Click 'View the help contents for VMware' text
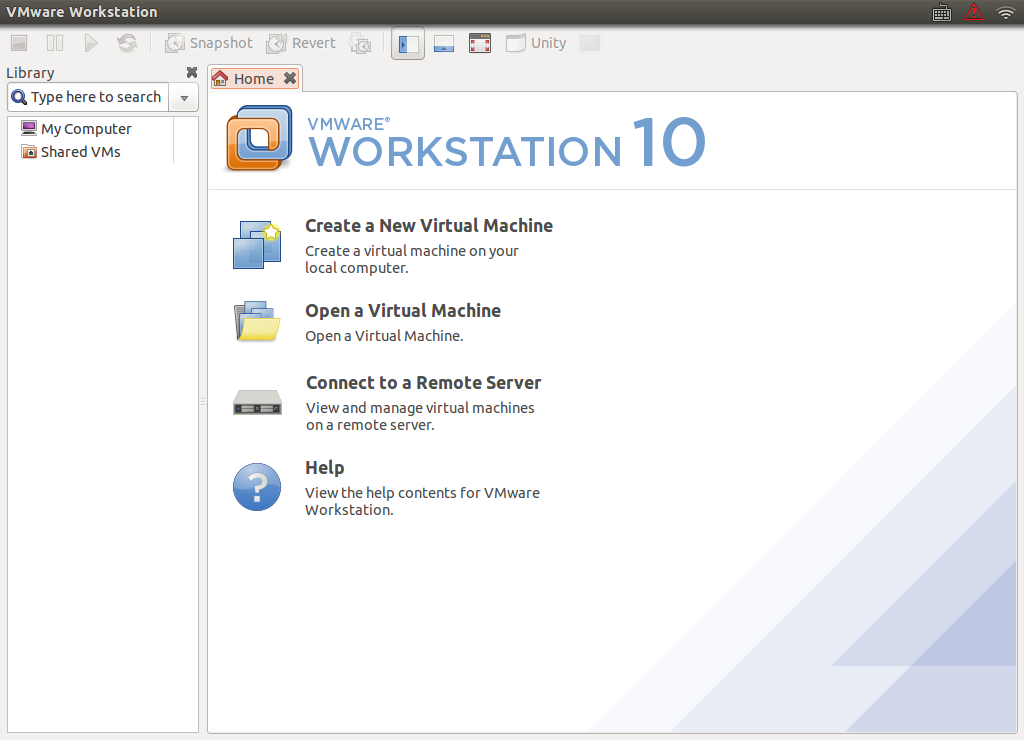Image resolution: width=1024 pixels, height=740 pixels. tap(423, 492)
